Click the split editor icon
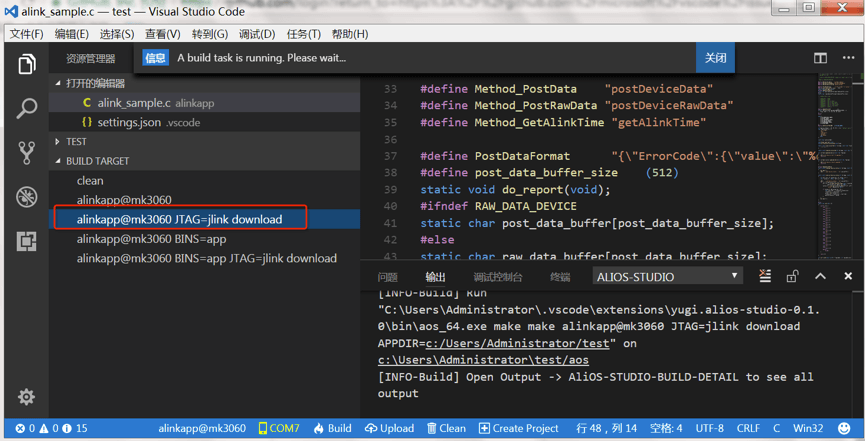Image resolution: width=865 pixels, height=441 pixels. point(820,58)
